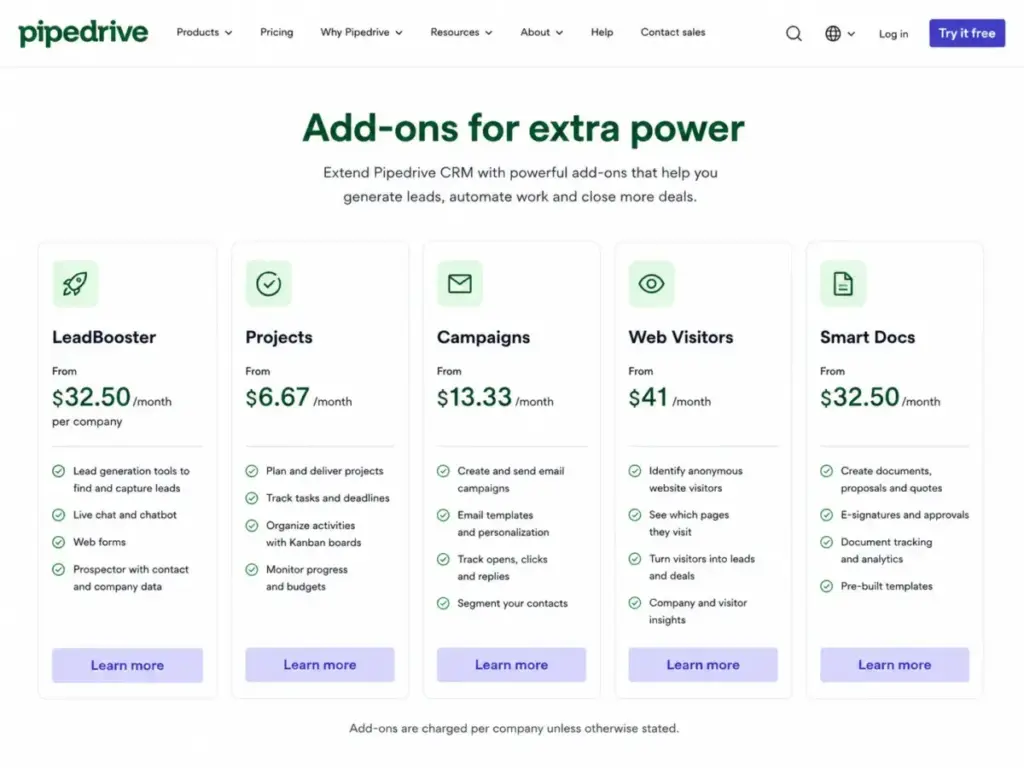Click Learn more for Projects
Image resolution: width=1024 pixels, height=768 pixels.
click(320, 665)
